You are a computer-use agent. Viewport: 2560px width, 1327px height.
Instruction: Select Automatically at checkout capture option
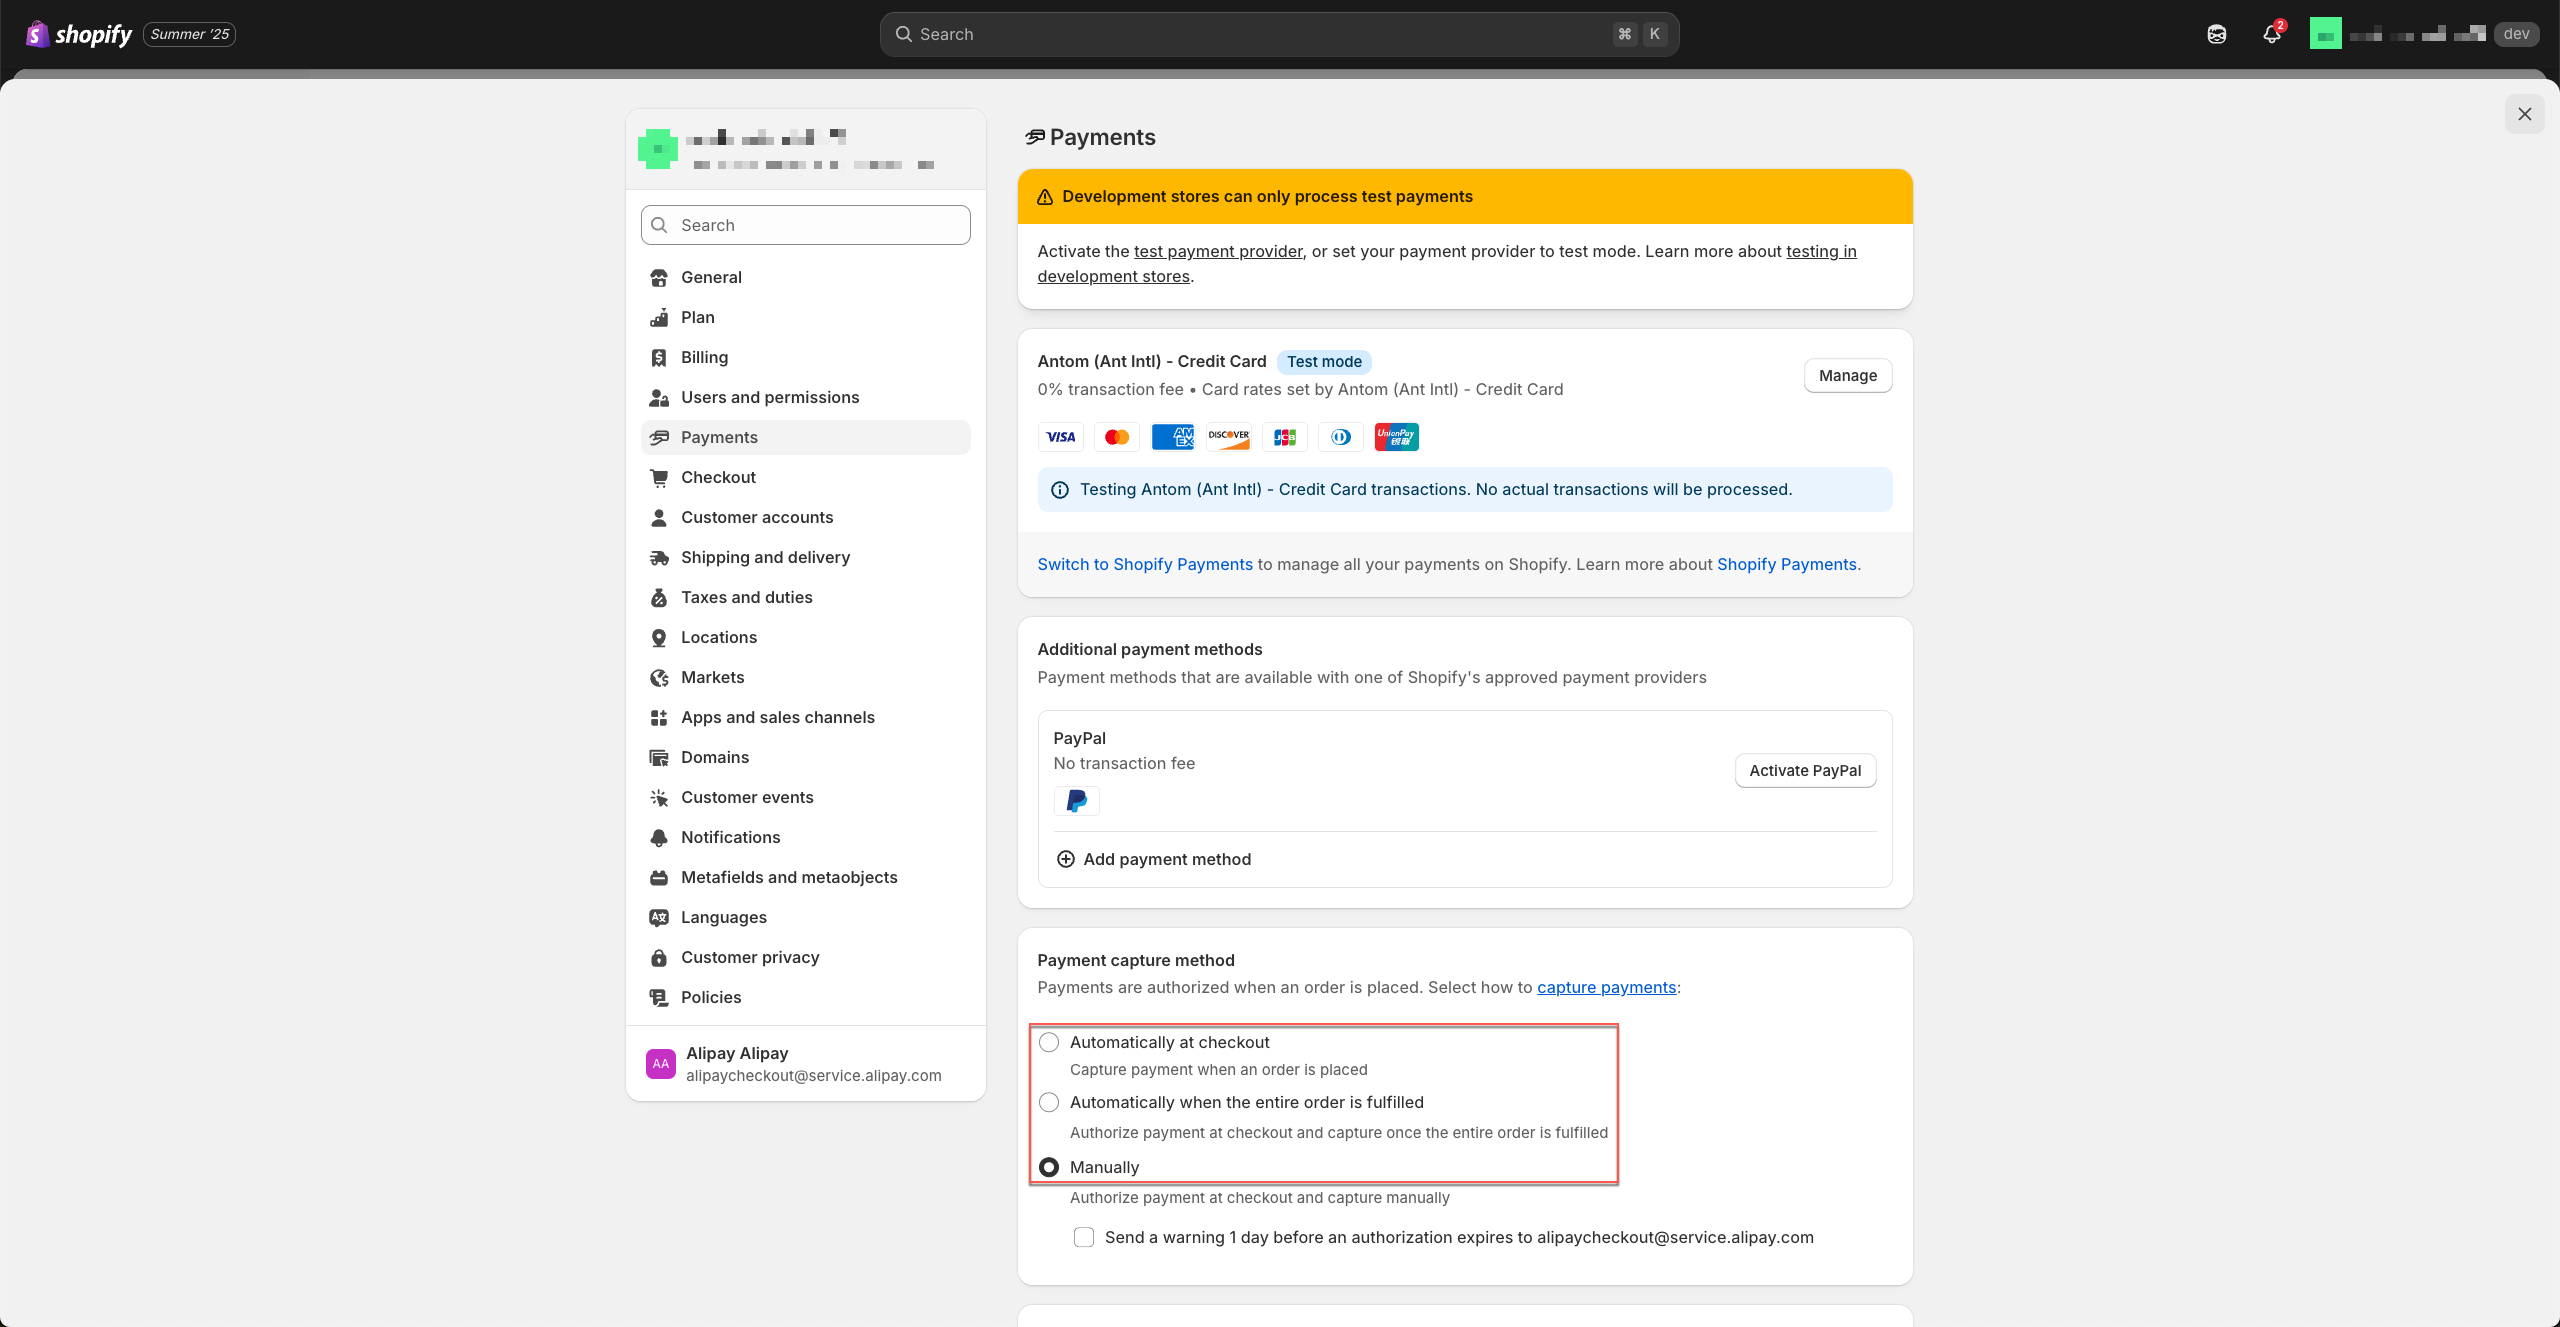point(1049,1042)
